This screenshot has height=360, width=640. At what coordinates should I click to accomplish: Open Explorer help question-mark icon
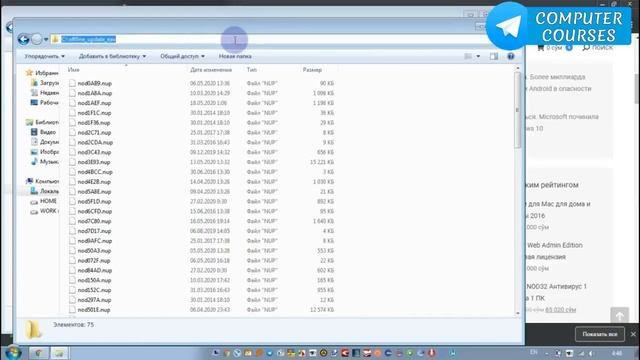pos(511,56)
